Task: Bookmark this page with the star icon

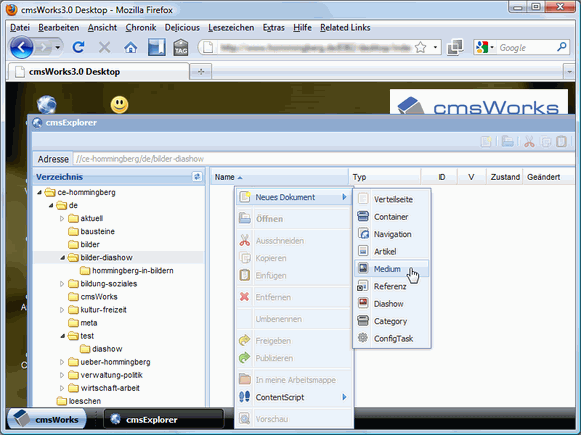Action: coord(420,47)
